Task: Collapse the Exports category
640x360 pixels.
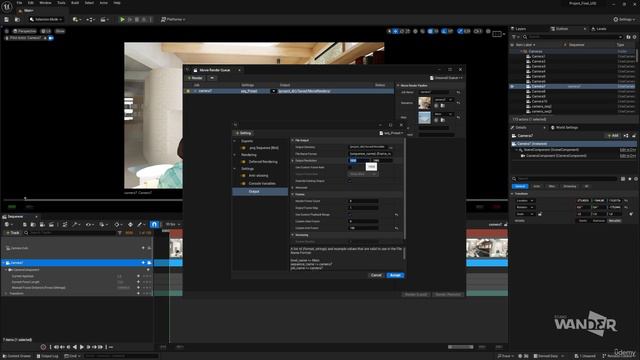Action: click(235, 141)
